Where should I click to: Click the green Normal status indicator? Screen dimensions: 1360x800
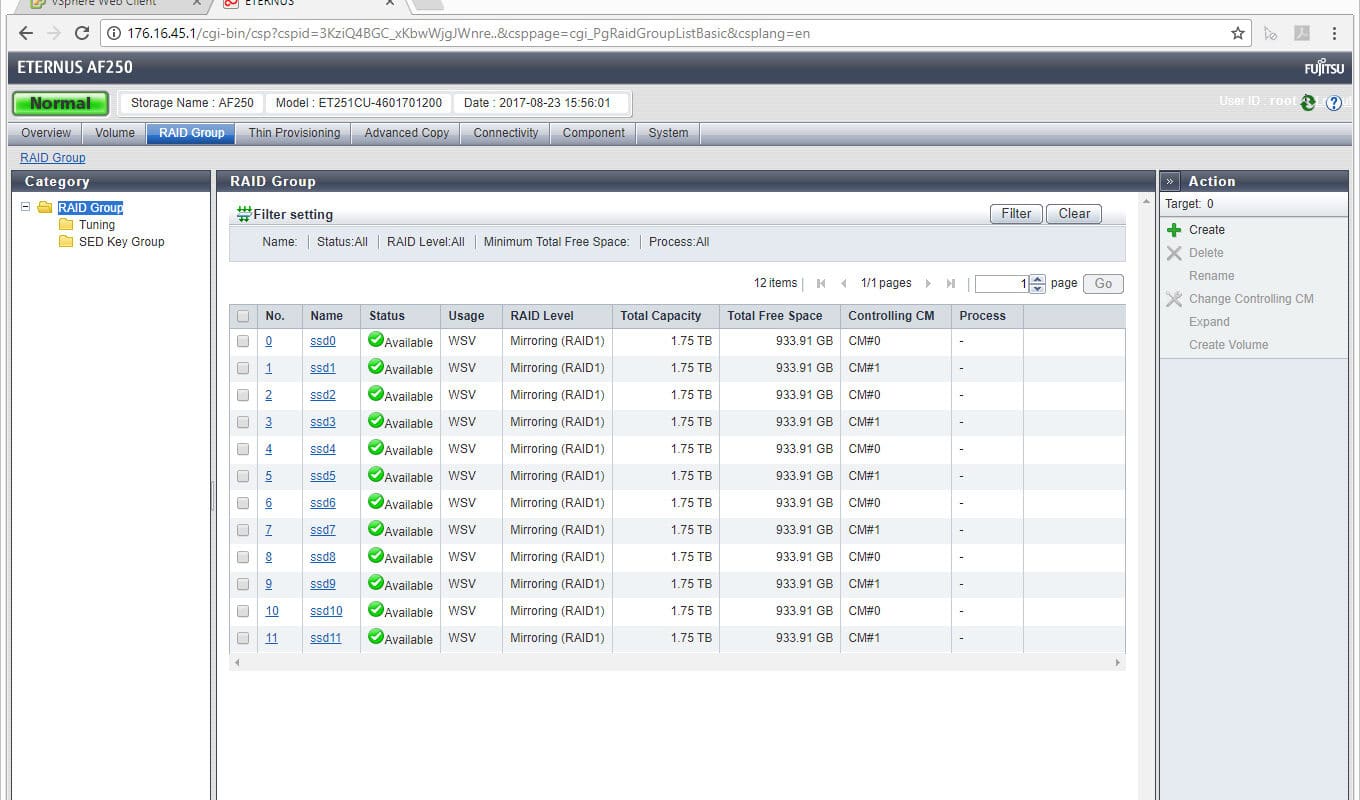[x=60, y=103]
